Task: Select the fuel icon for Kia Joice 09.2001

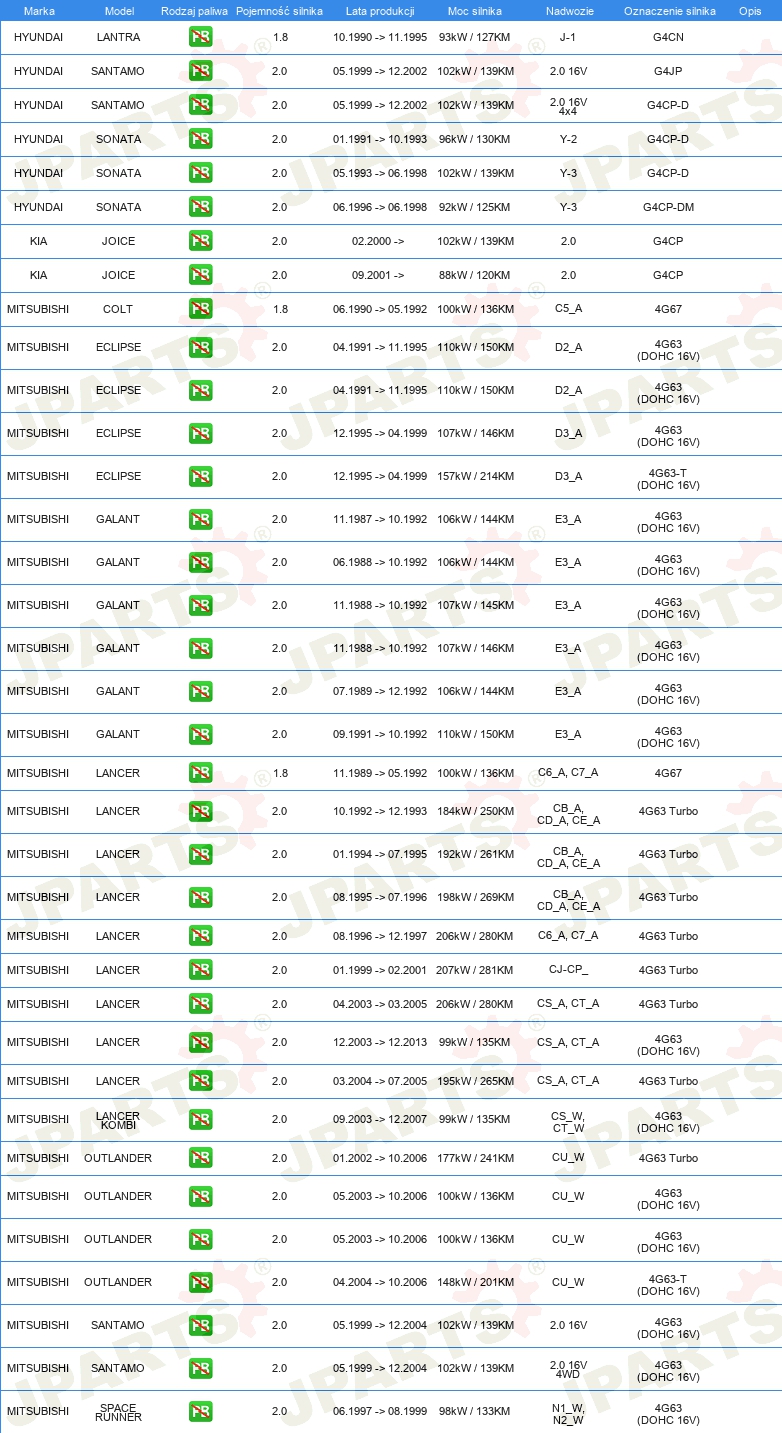Action: pos(200,276)
